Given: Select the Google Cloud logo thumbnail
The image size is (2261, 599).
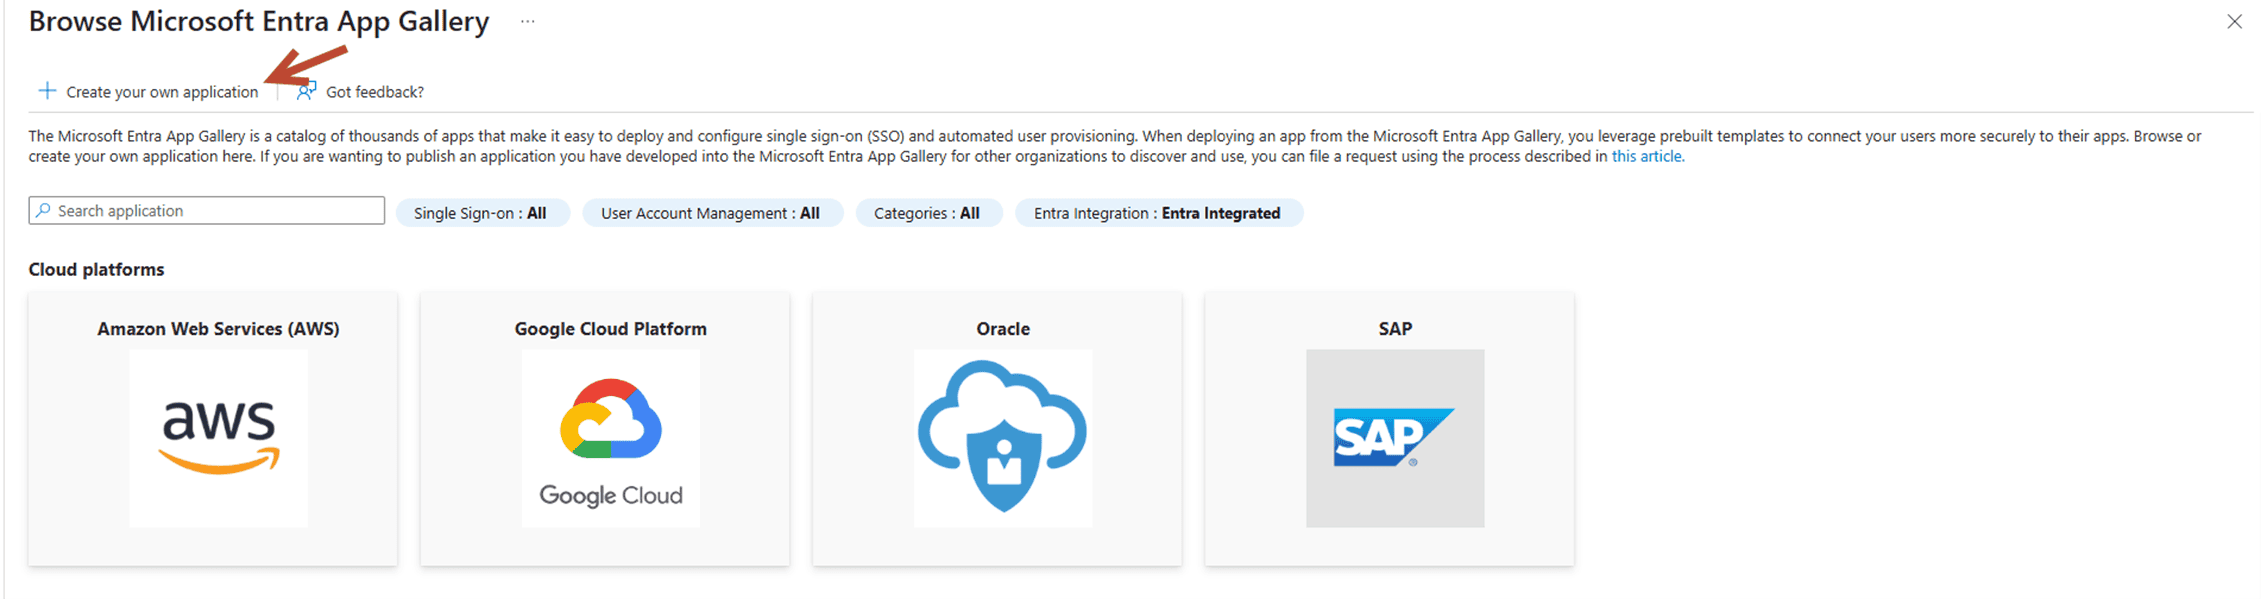Looking at the screenshot, I should (611, 438).
